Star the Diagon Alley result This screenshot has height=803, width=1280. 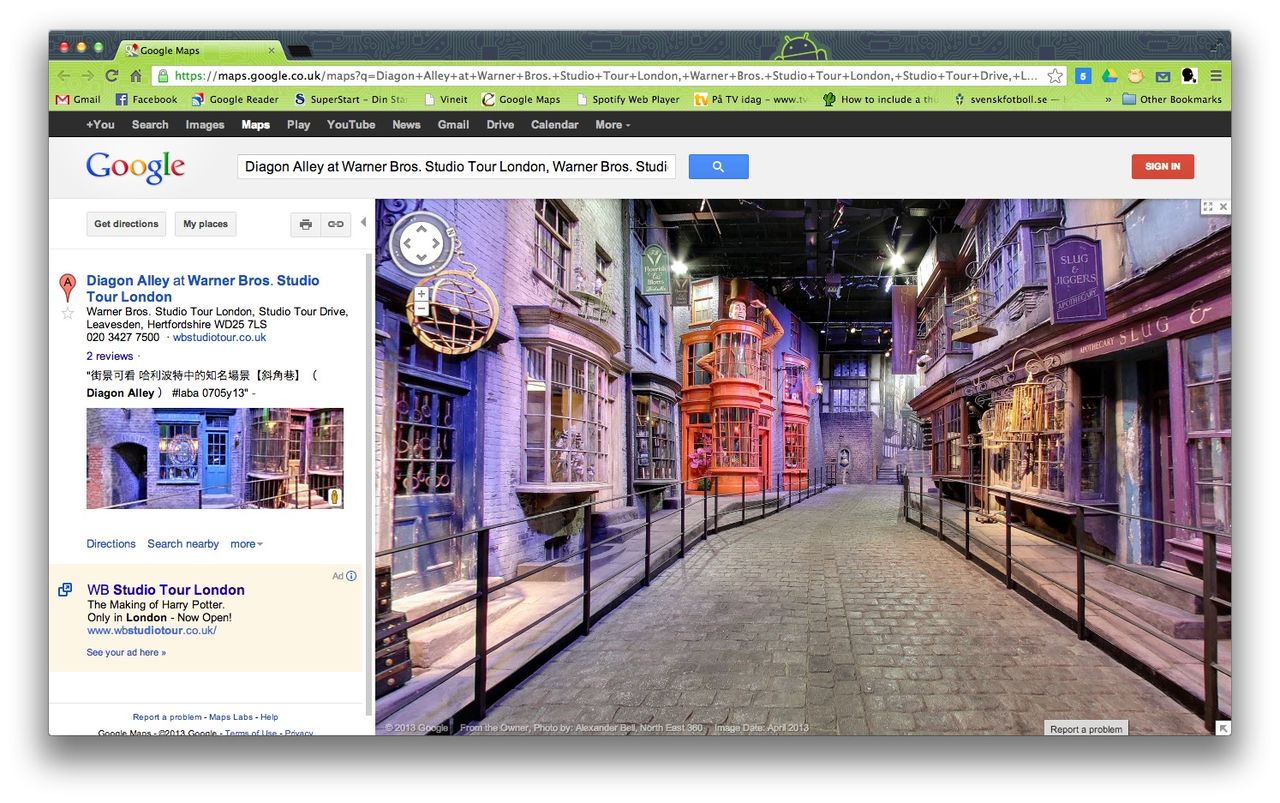(68, 314)
